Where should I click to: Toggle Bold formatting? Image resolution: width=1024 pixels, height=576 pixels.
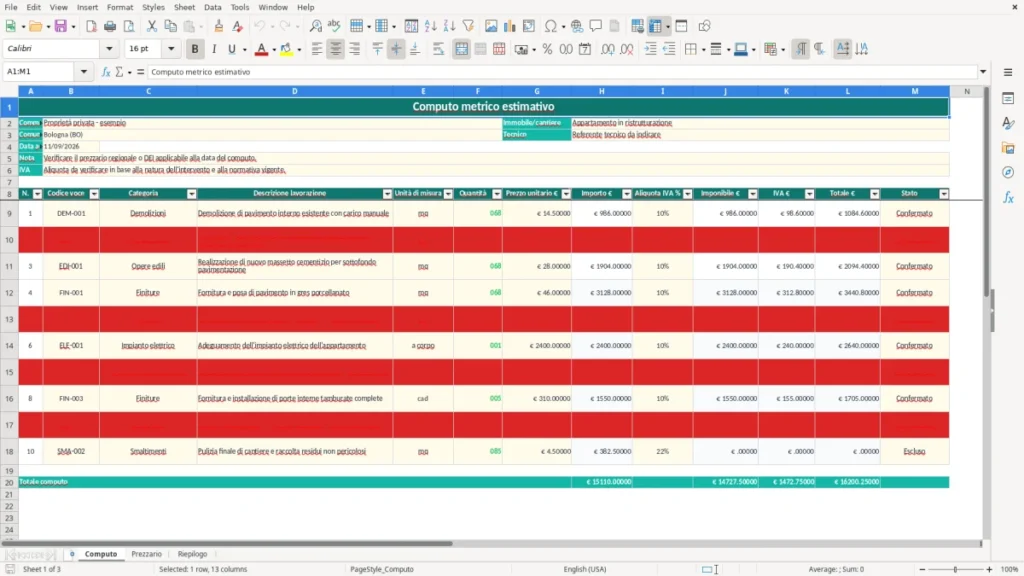(195, 49)
